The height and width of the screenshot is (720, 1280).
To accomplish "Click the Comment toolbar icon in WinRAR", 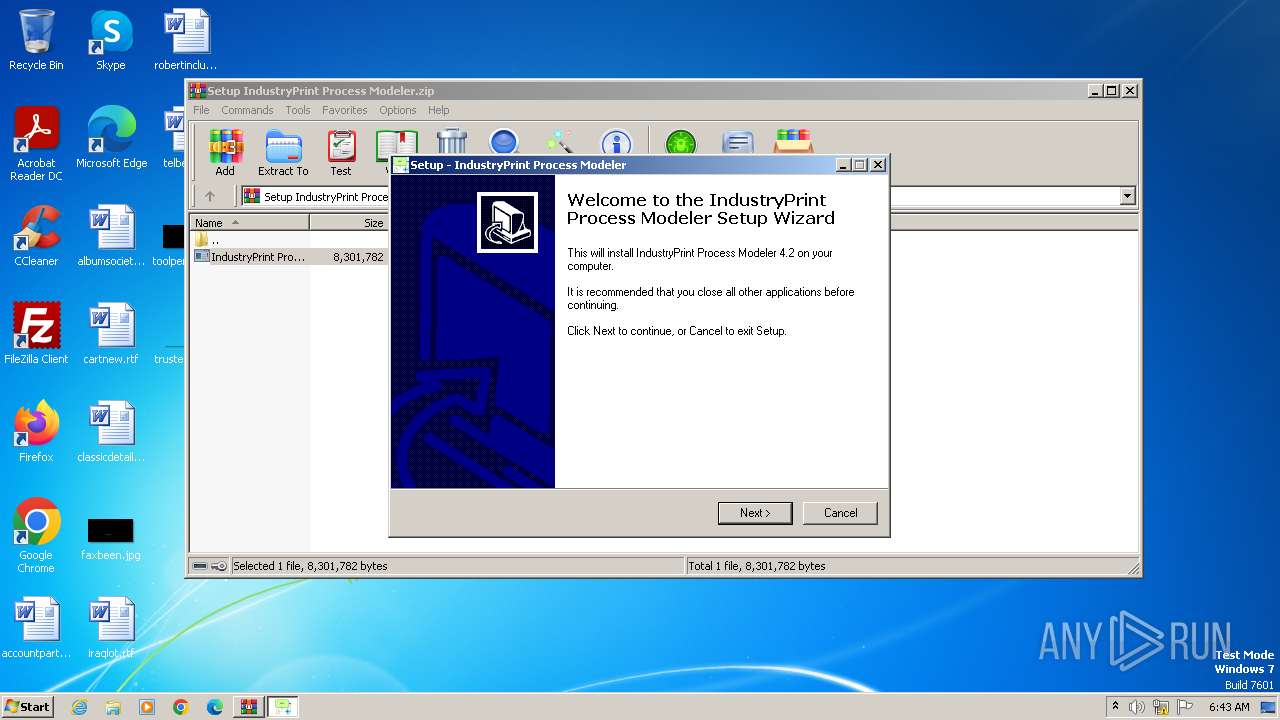I will [x=738, y=141].
